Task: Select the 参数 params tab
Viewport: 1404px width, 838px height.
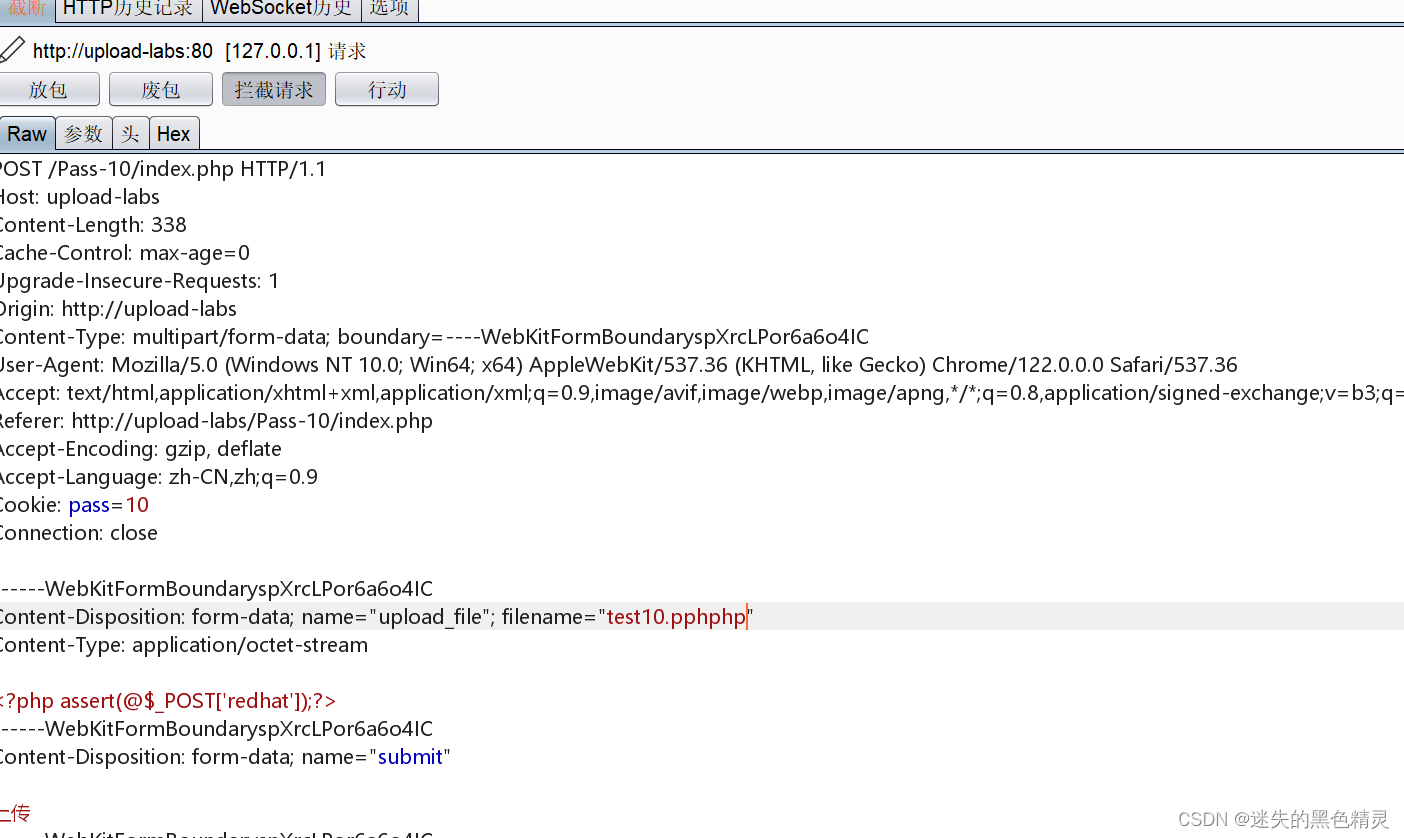Action: [83, 133]
